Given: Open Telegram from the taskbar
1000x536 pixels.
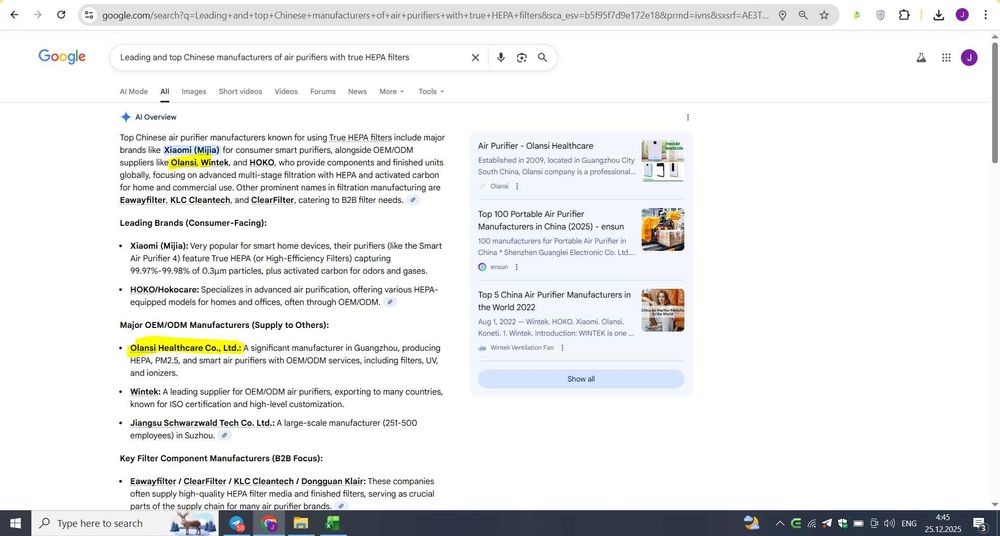Looking at the screenshot, I should click(x=237, y=523).
